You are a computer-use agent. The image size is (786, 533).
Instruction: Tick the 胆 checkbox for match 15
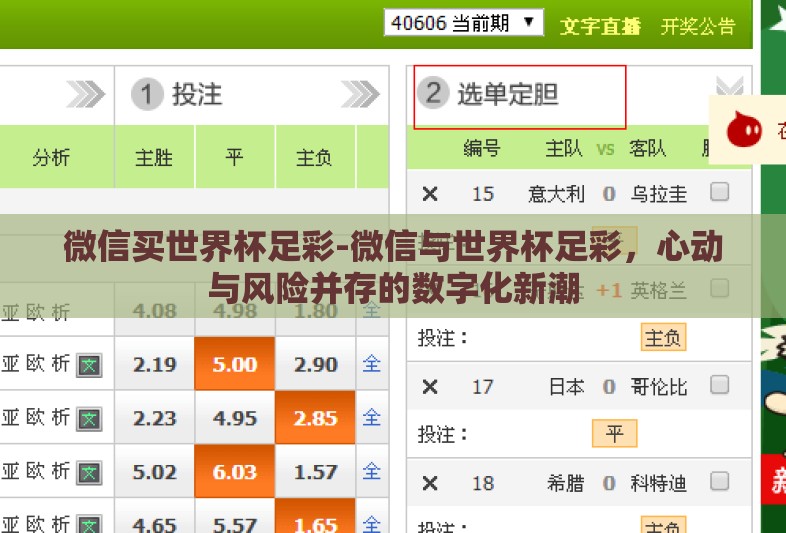click(x=719, y=192)
